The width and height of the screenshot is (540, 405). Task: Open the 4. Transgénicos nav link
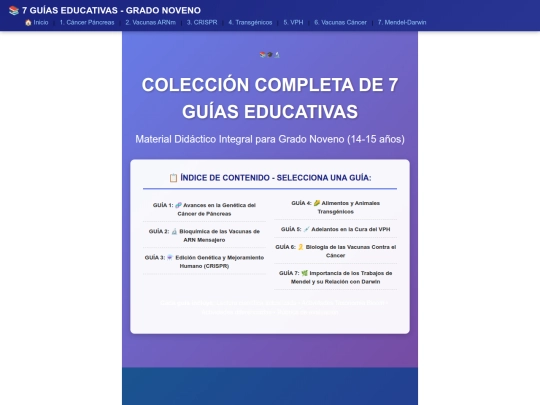click(250, 22)
